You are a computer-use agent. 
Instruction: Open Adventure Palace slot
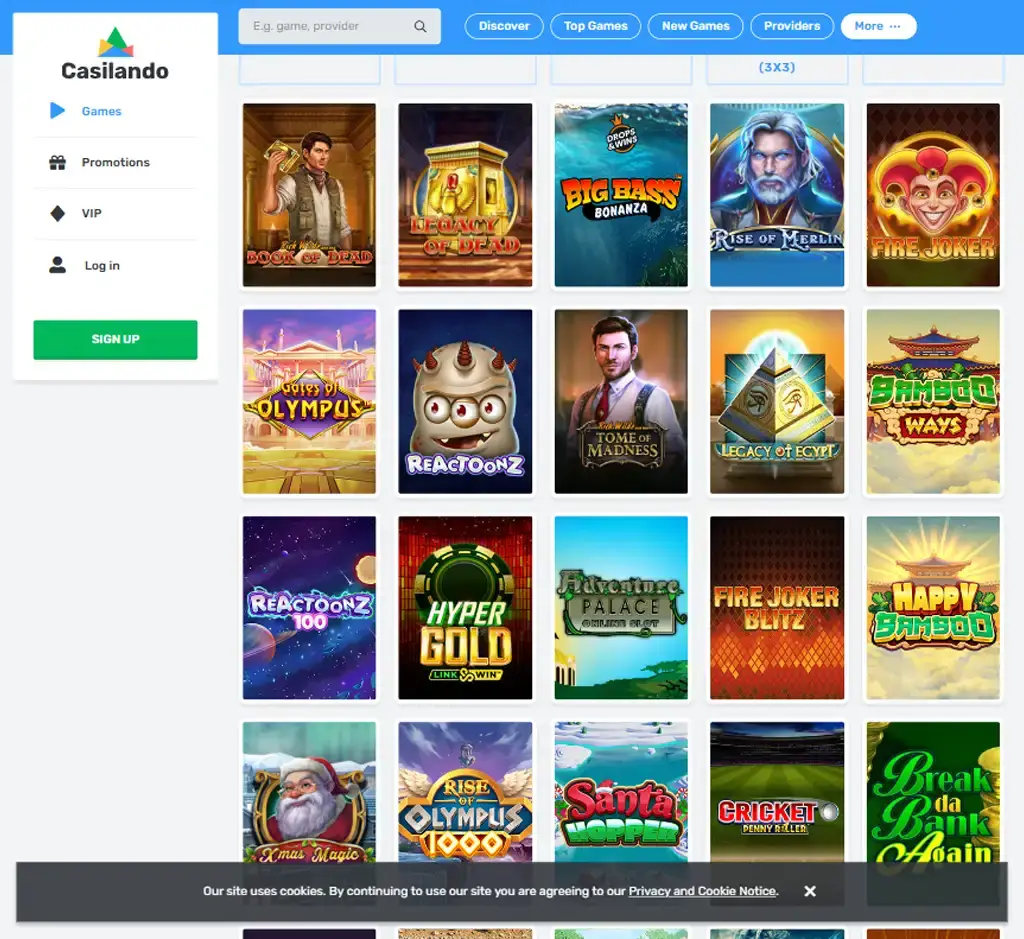pyautogui.click(x=621, y=608)
